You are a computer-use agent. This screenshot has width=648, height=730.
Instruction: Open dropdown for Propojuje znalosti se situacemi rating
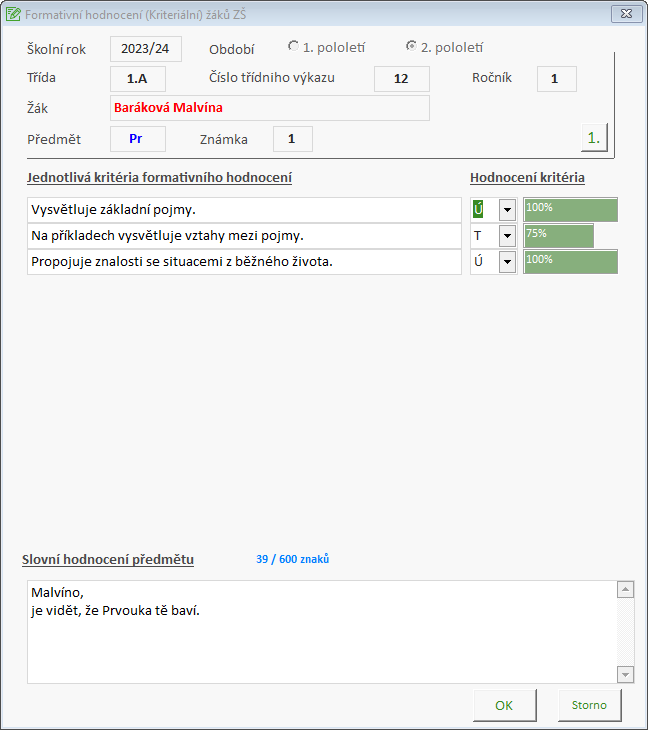(507, 262)
